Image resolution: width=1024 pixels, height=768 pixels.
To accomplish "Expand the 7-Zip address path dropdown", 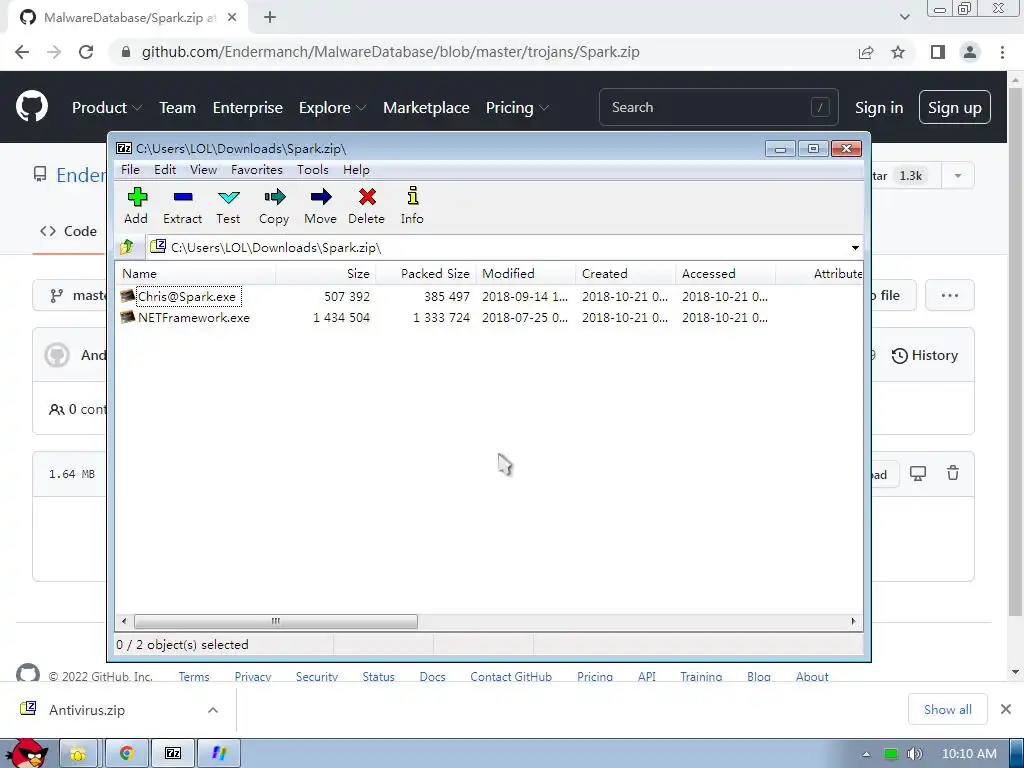I will (x=855, y=248).
